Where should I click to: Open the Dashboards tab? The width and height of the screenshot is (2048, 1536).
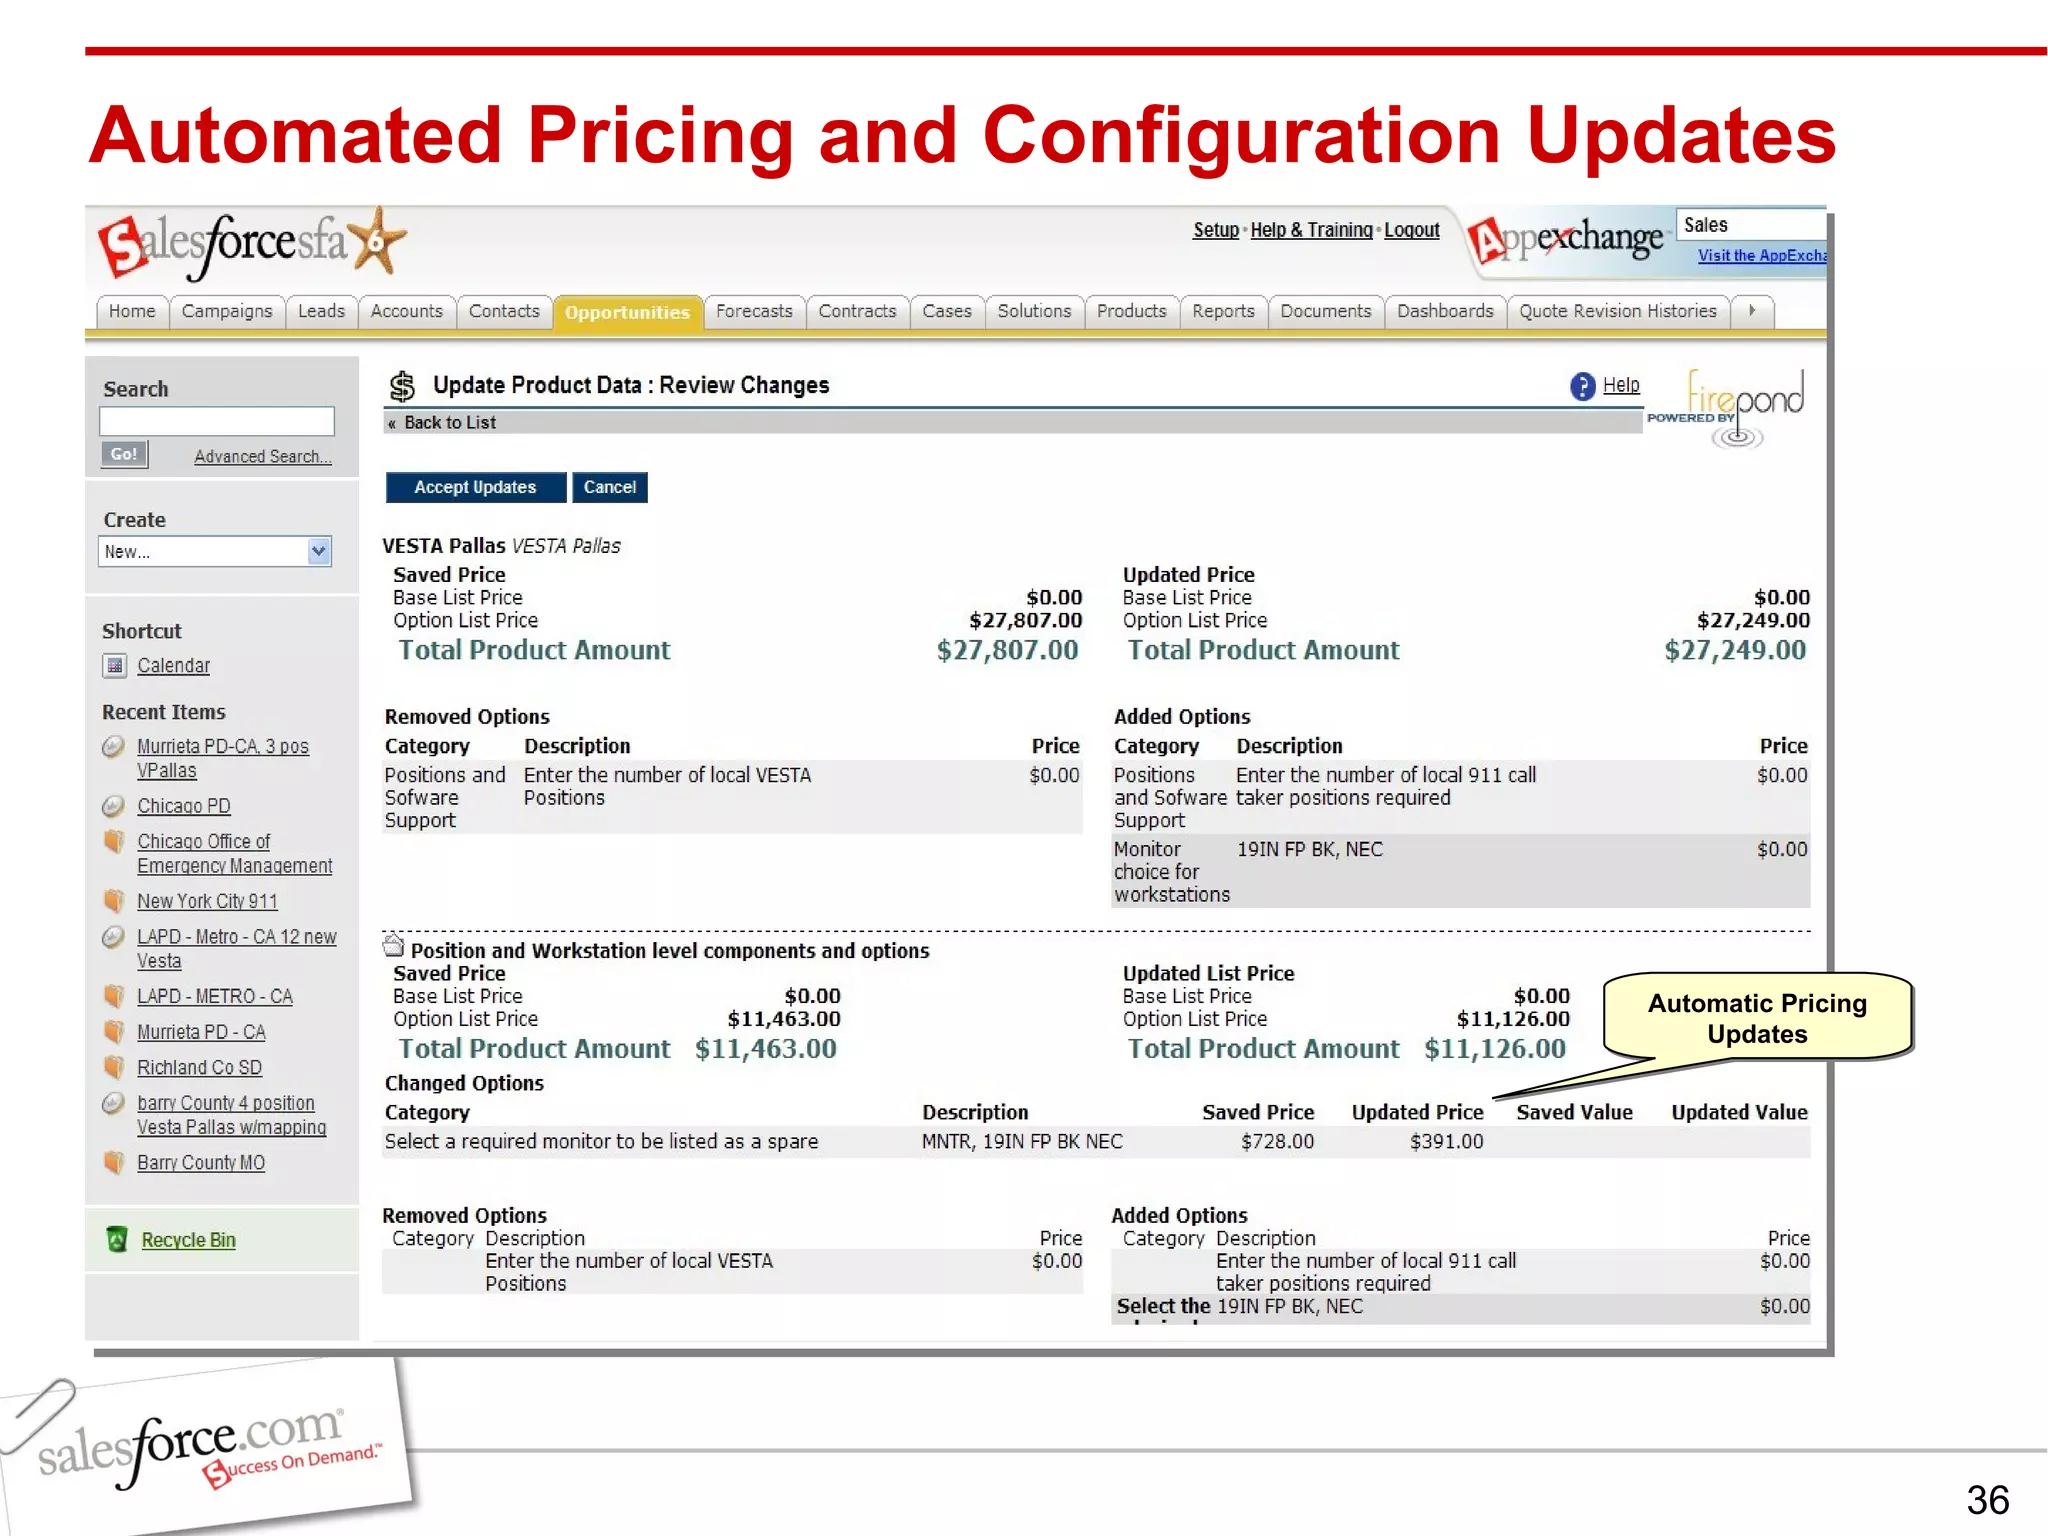point(1445,312)
